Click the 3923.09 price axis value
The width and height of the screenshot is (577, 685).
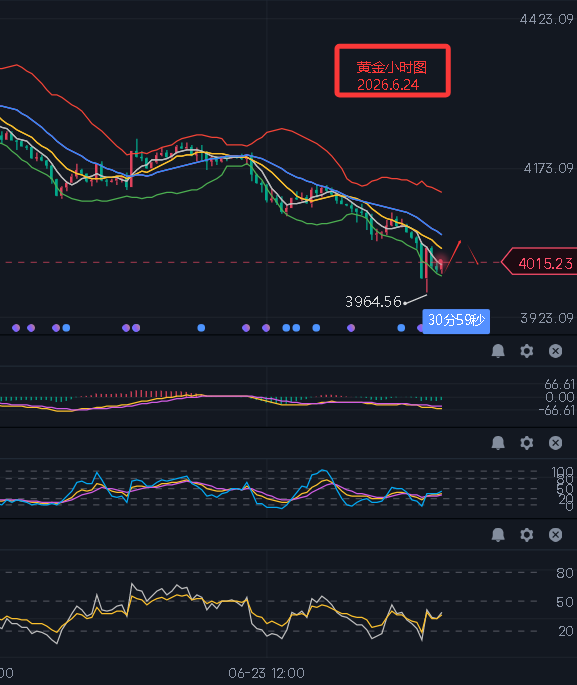tap(547, 318)
